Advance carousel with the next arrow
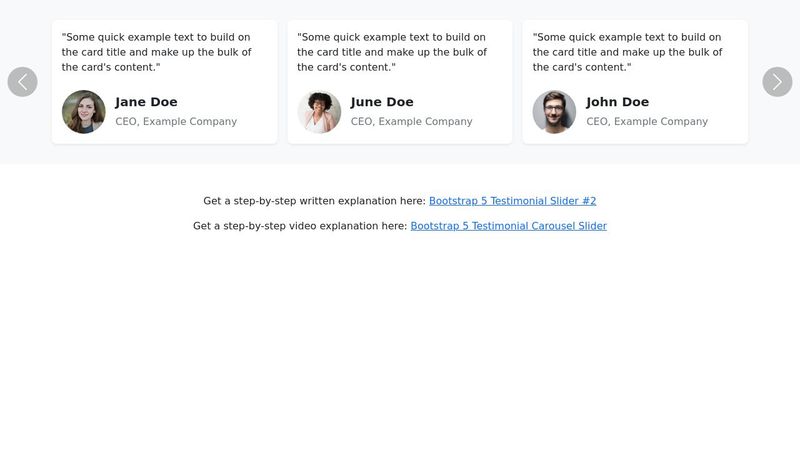 [777, 82]
